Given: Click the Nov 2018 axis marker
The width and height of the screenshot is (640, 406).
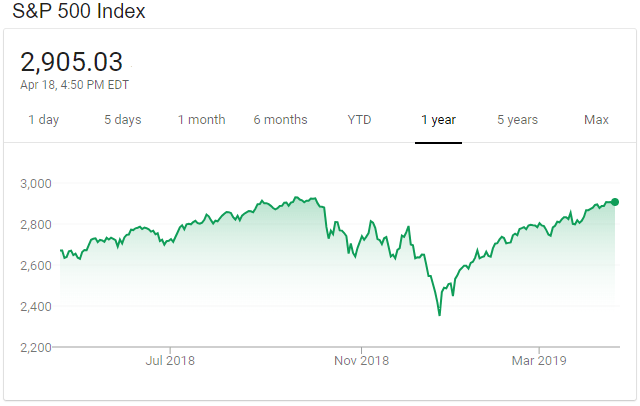Looking at the screenshot, I should 360,361.
